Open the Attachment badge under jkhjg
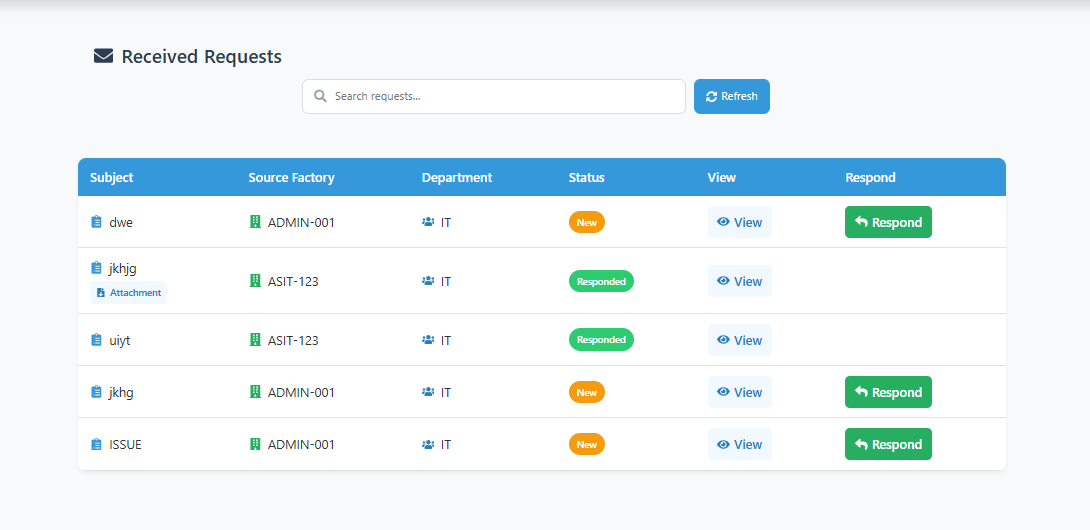This screenshot has width=1090, height=530. click(x=129, y=292)
